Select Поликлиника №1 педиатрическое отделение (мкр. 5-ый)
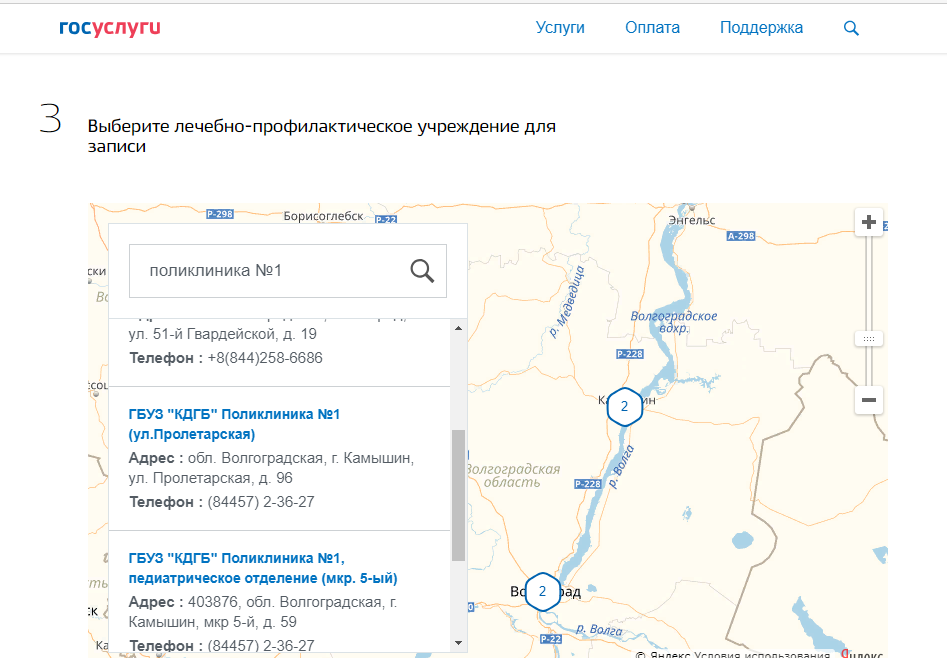947x658 pixels. (x=263, y=568)
